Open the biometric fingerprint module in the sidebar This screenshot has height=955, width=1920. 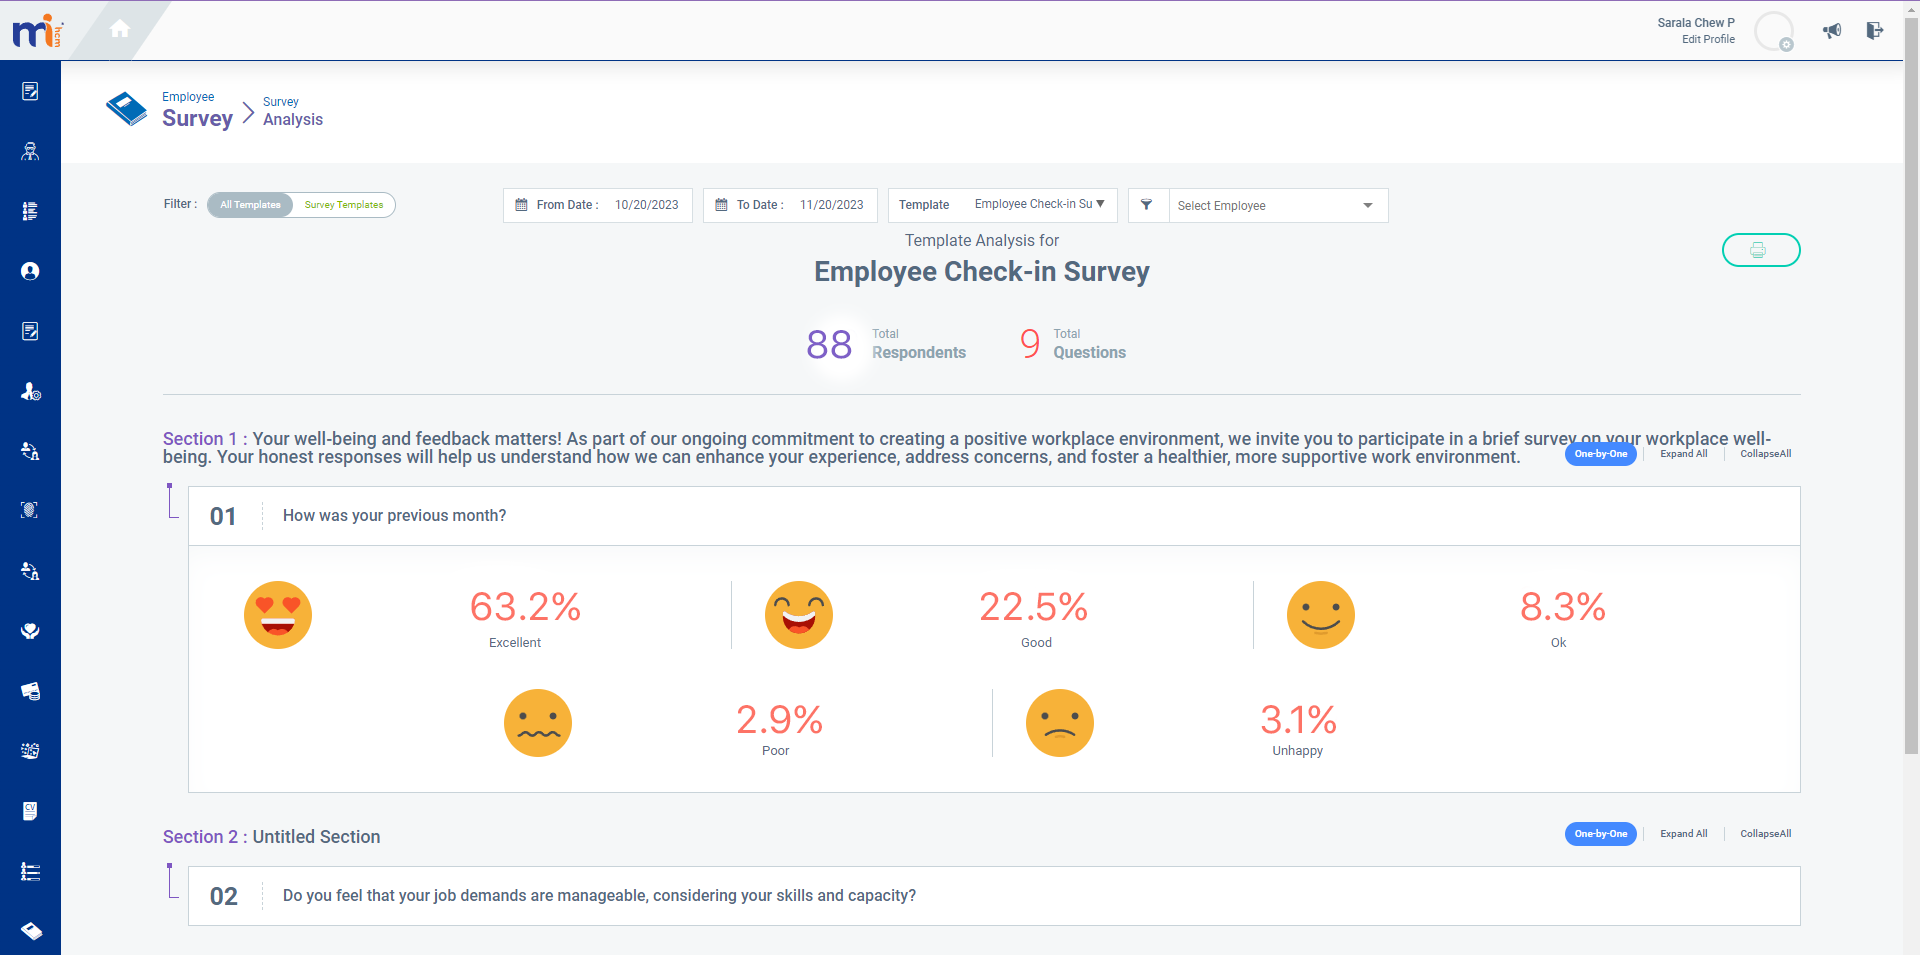(30, 511)
